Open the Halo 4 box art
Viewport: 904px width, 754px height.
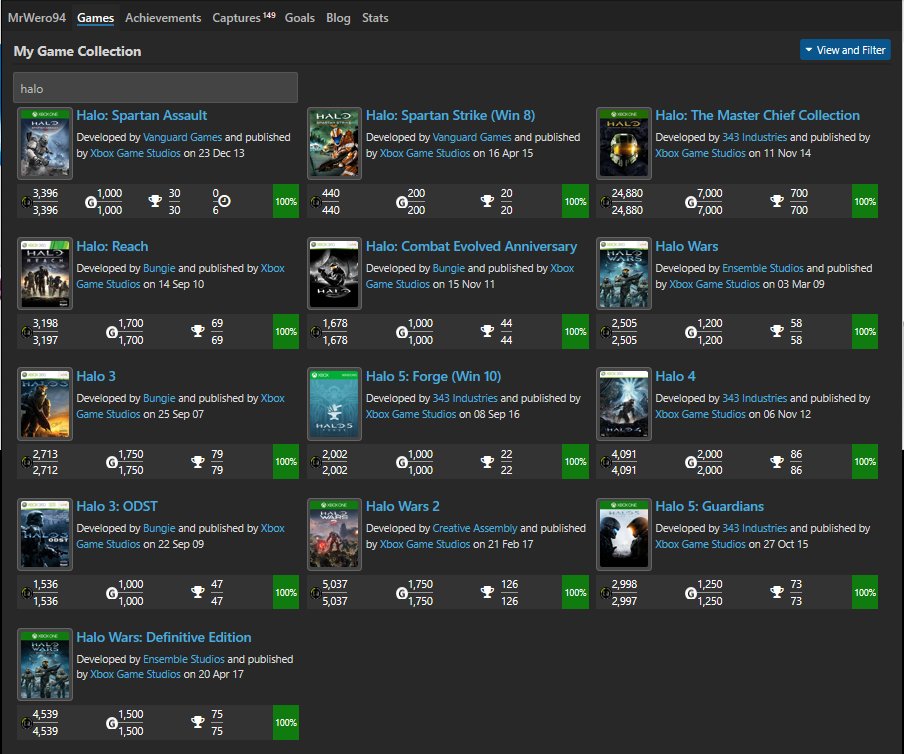click(x=624, y=404)
